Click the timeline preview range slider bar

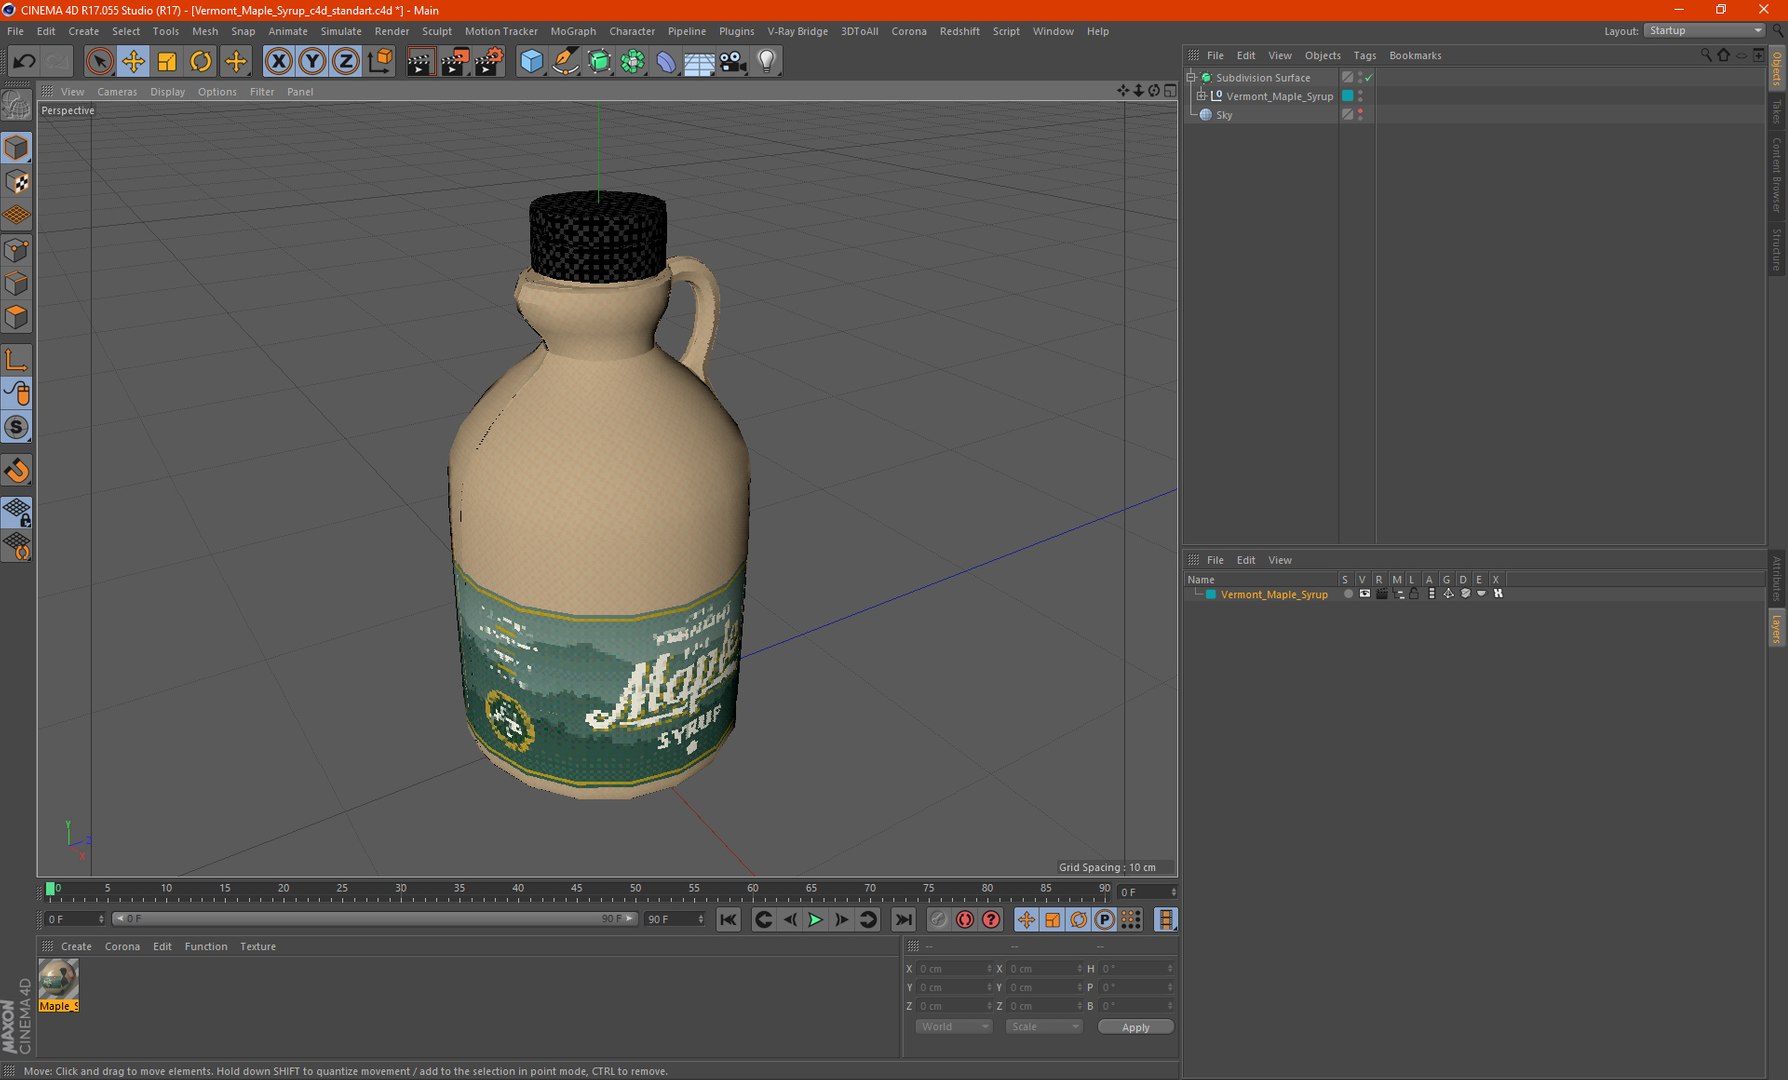click(x=375, y=919)
